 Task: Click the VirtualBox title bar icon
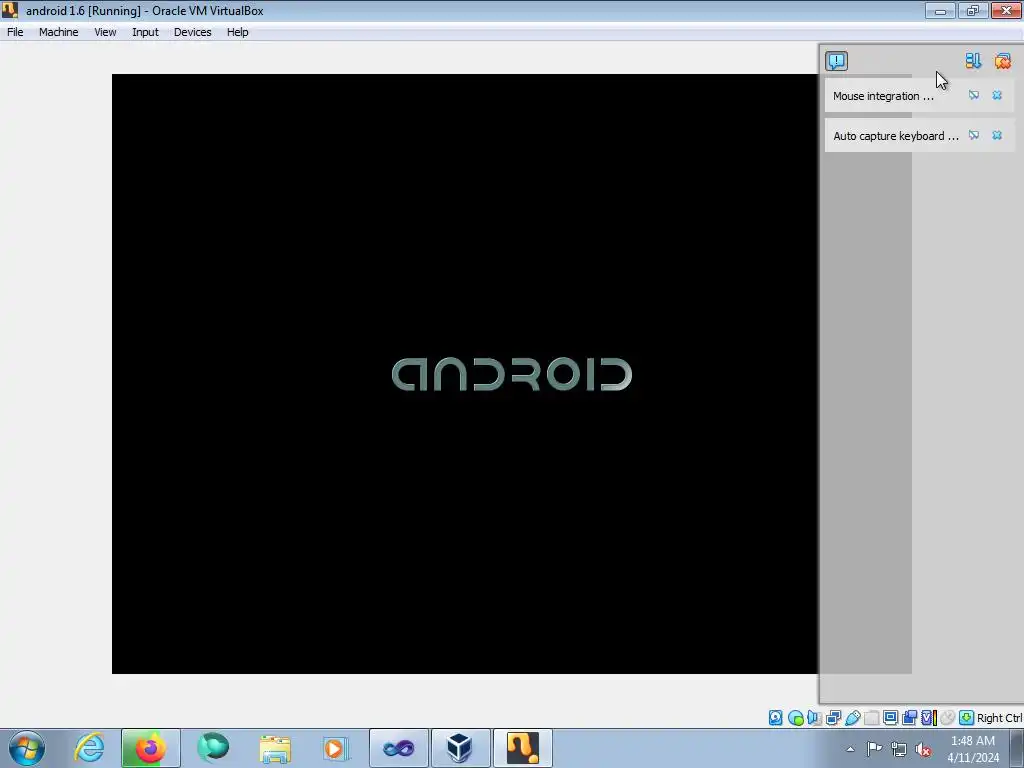[10, 10]
